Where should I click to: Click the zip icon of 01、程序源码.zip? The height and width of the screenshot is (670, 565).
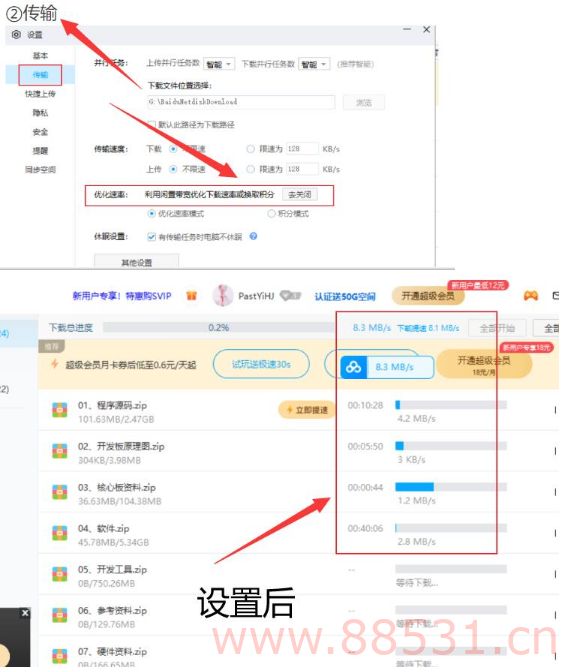coord(60,410)
